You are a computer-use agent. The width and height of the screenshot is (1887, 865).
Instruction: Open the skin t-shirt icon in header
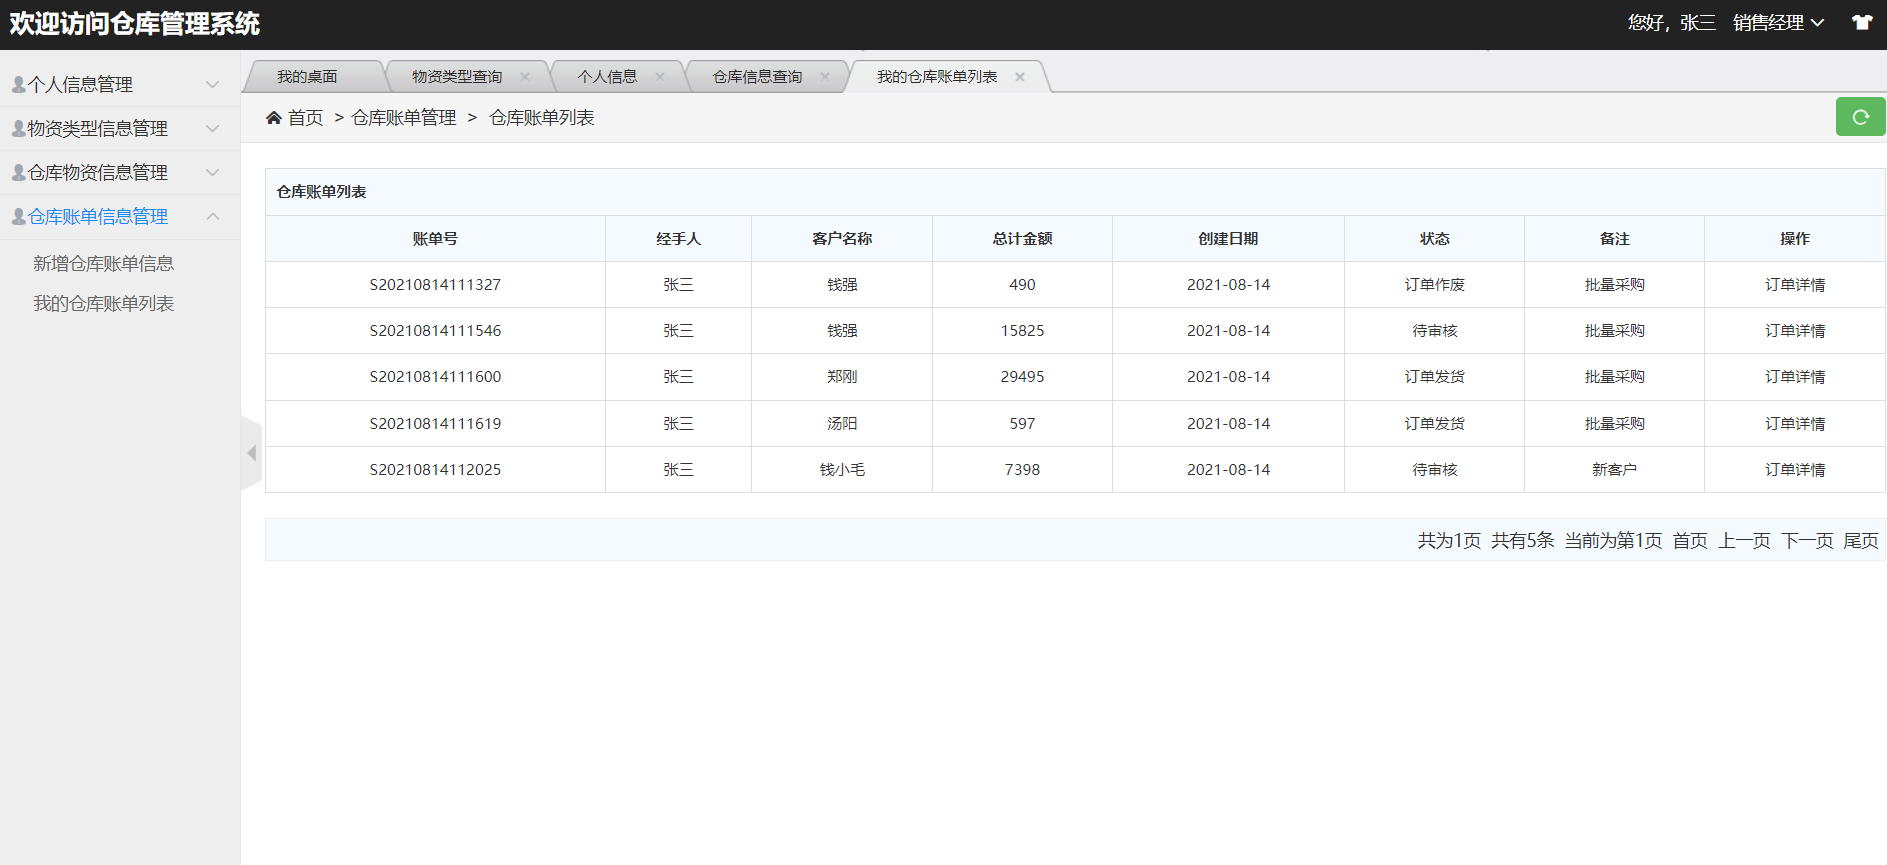(x=1862, y=23)
